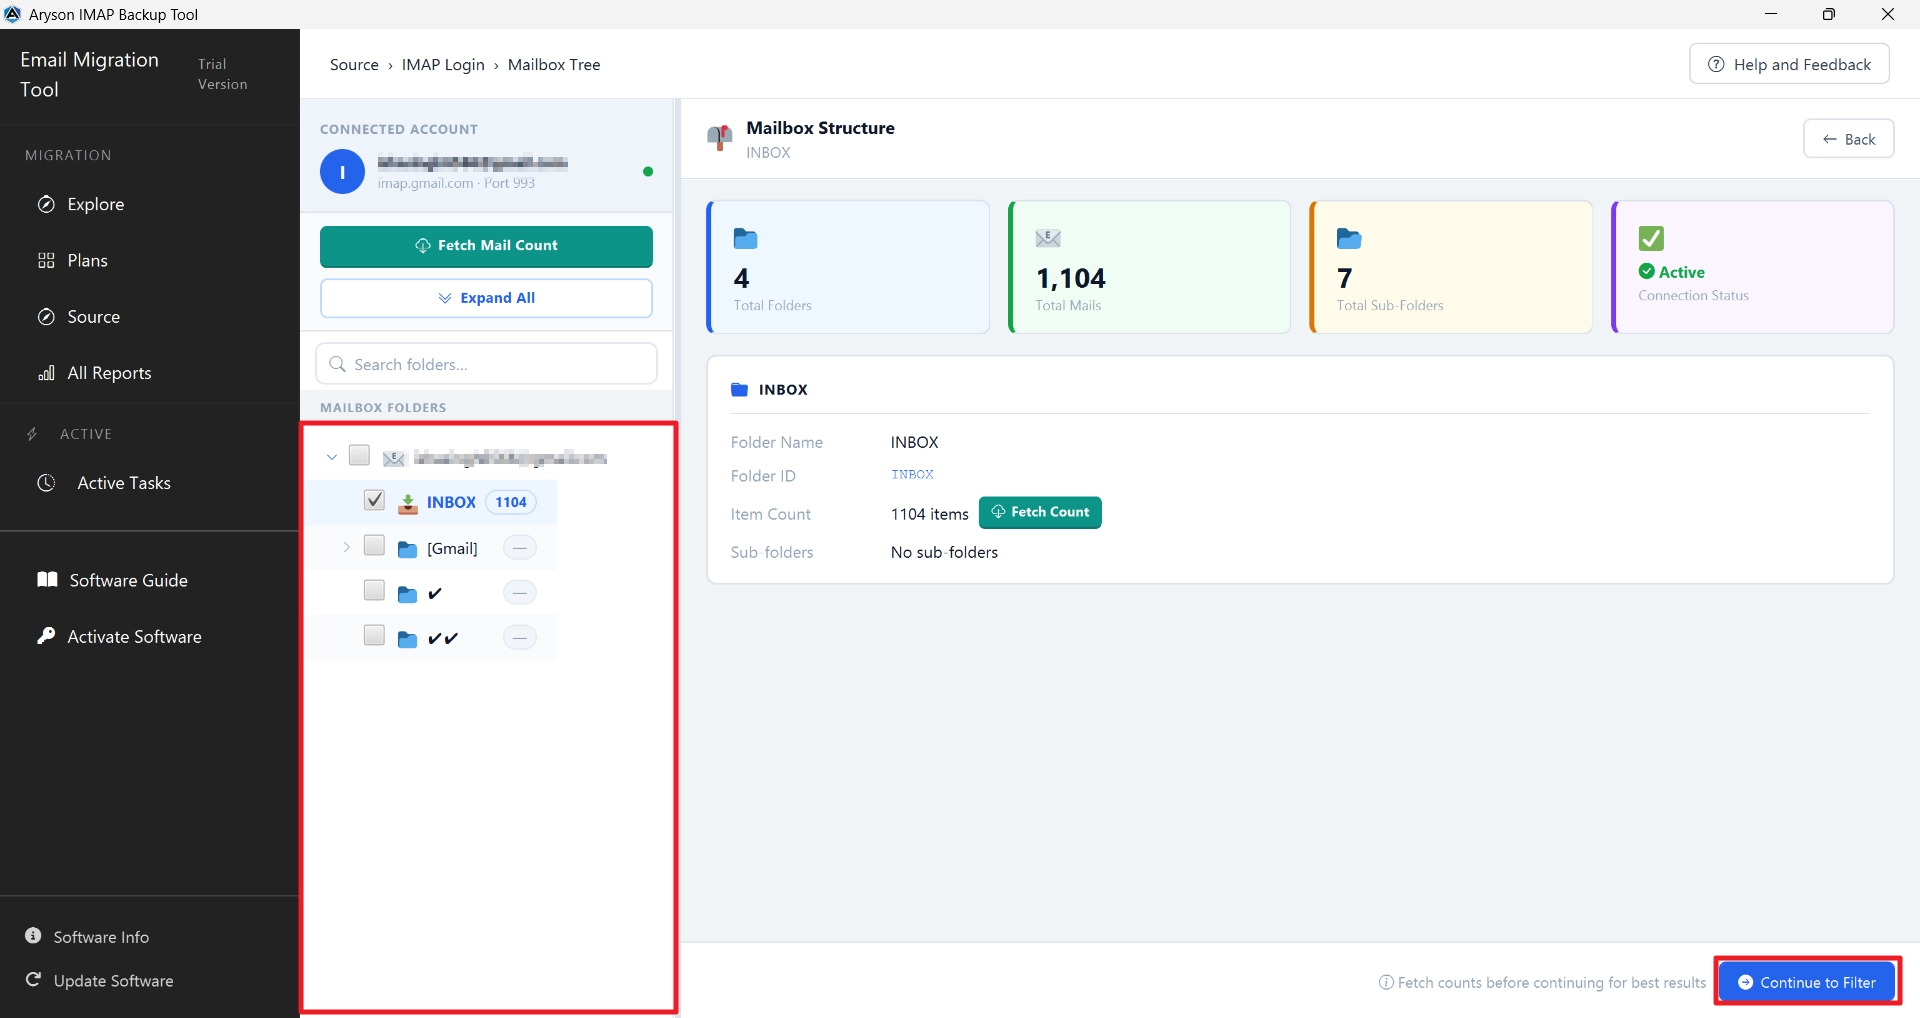Click the Plans grid icon
1920x1018 pixels.
[x=46, y=261]
